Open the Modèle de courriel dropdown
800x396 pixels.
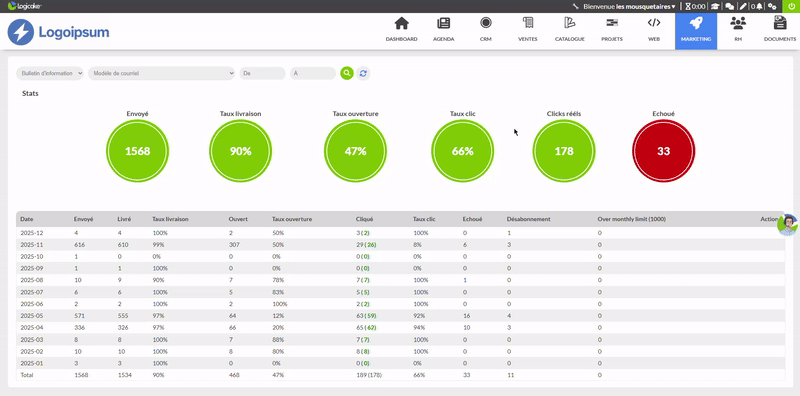click(x=161, y=73)
